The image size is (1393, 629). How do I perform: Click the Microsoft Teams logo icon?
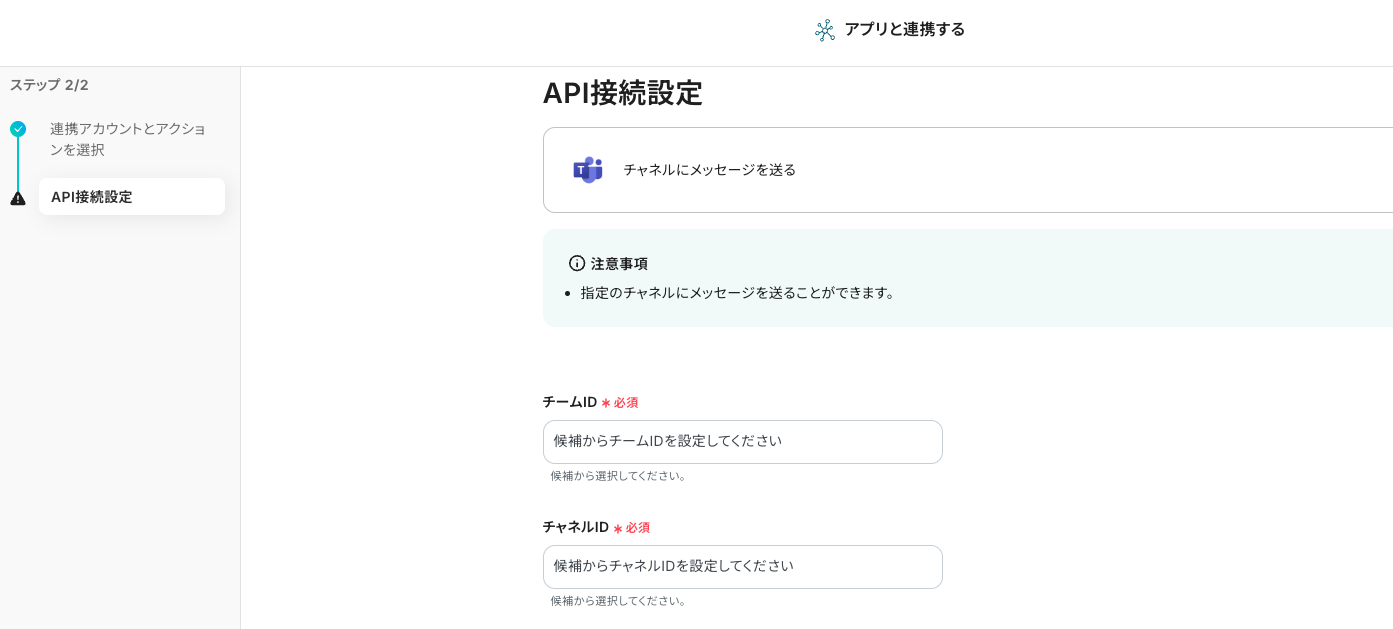click(588, 170)
